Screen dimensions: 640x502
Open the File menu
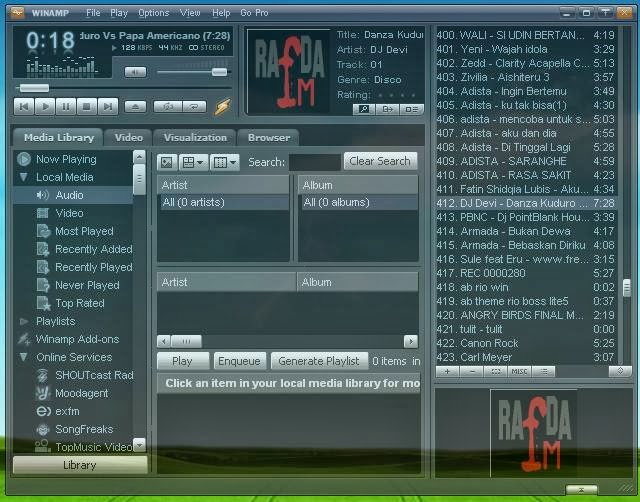(x=93, y=13)
